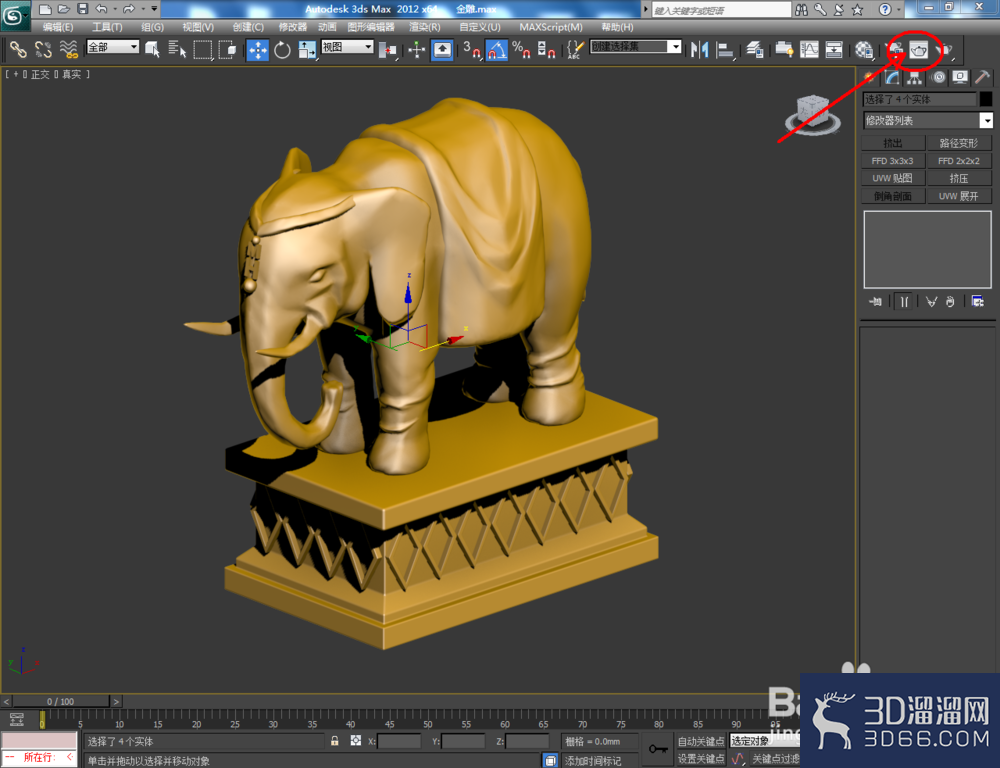Click the UVW 展开 button

pos(959,196)
